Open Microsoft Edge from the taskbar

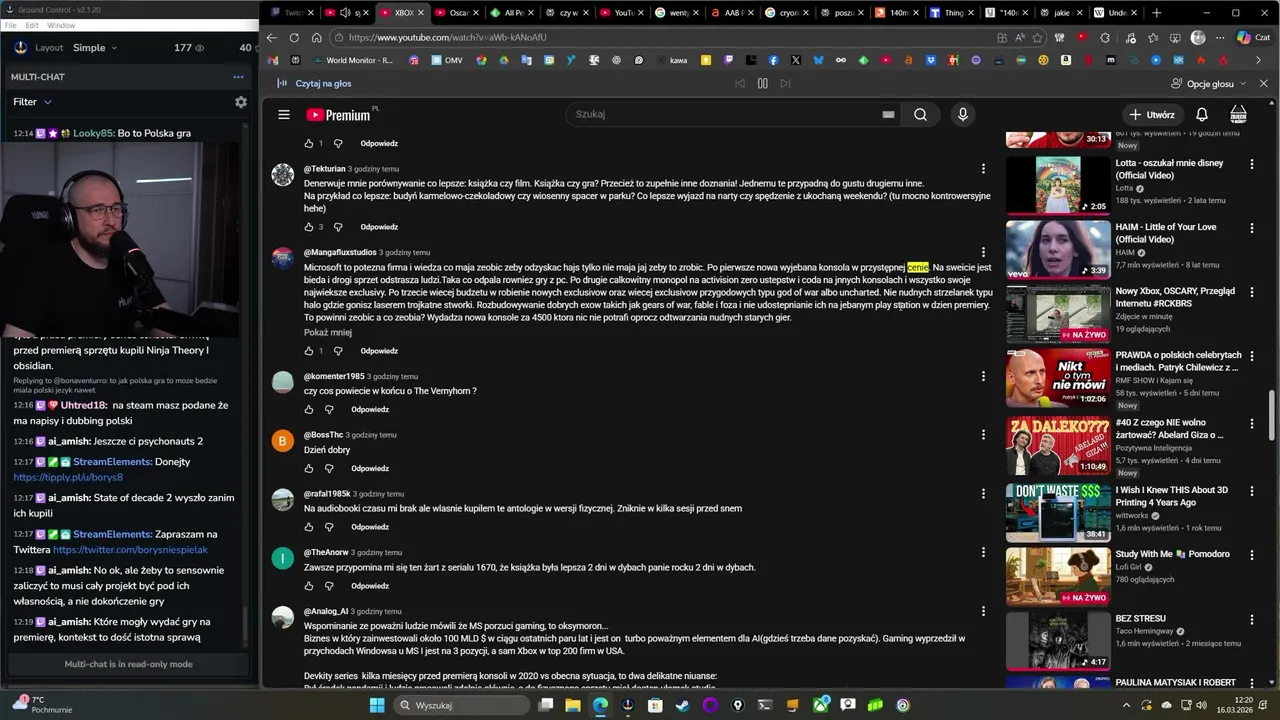tap(600, 705)
